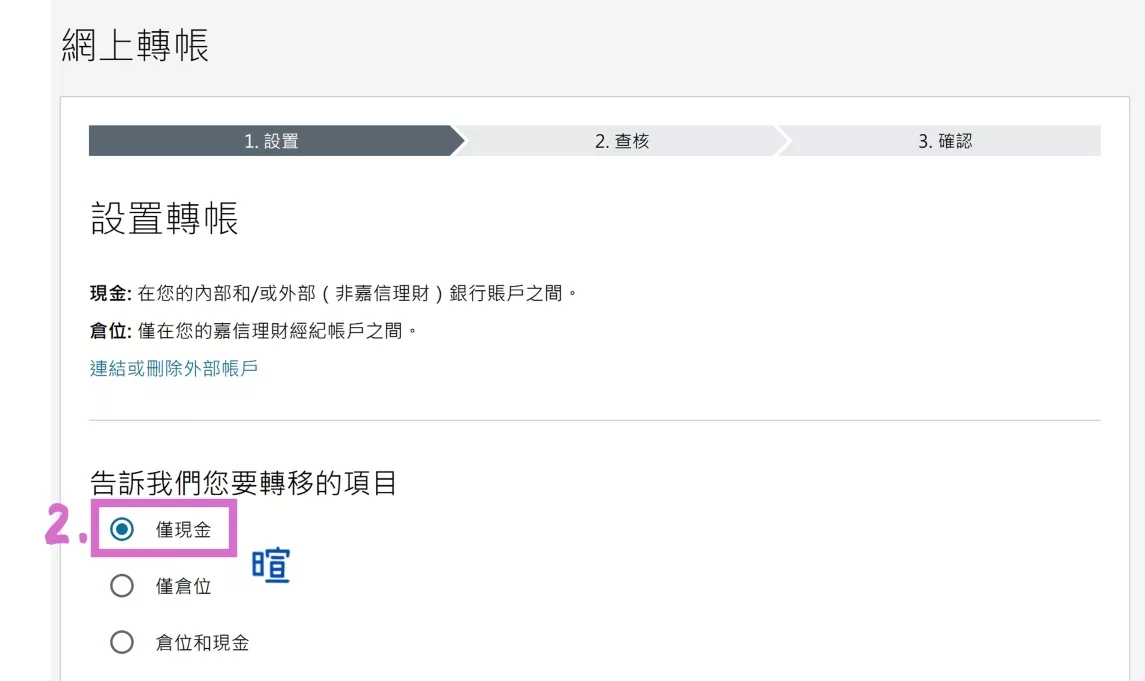Click the blue 暄 stamp annotation

pyautogui.click(x=271, y=564)
